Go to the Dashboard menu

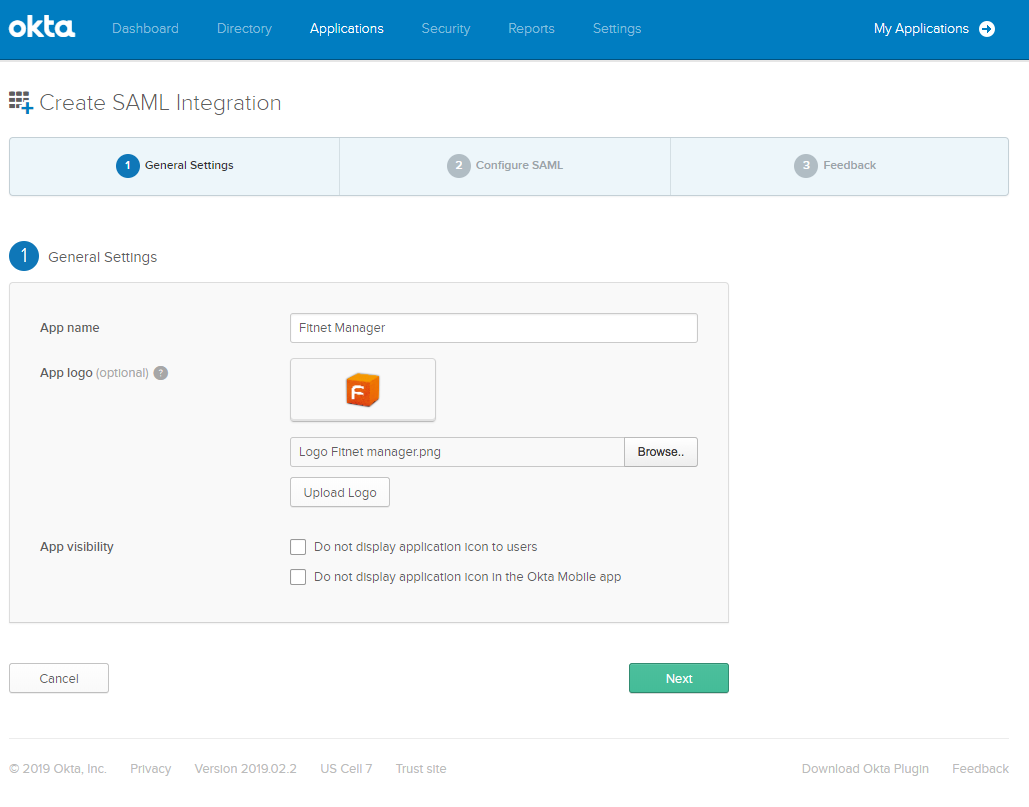(x=145, y=29)
